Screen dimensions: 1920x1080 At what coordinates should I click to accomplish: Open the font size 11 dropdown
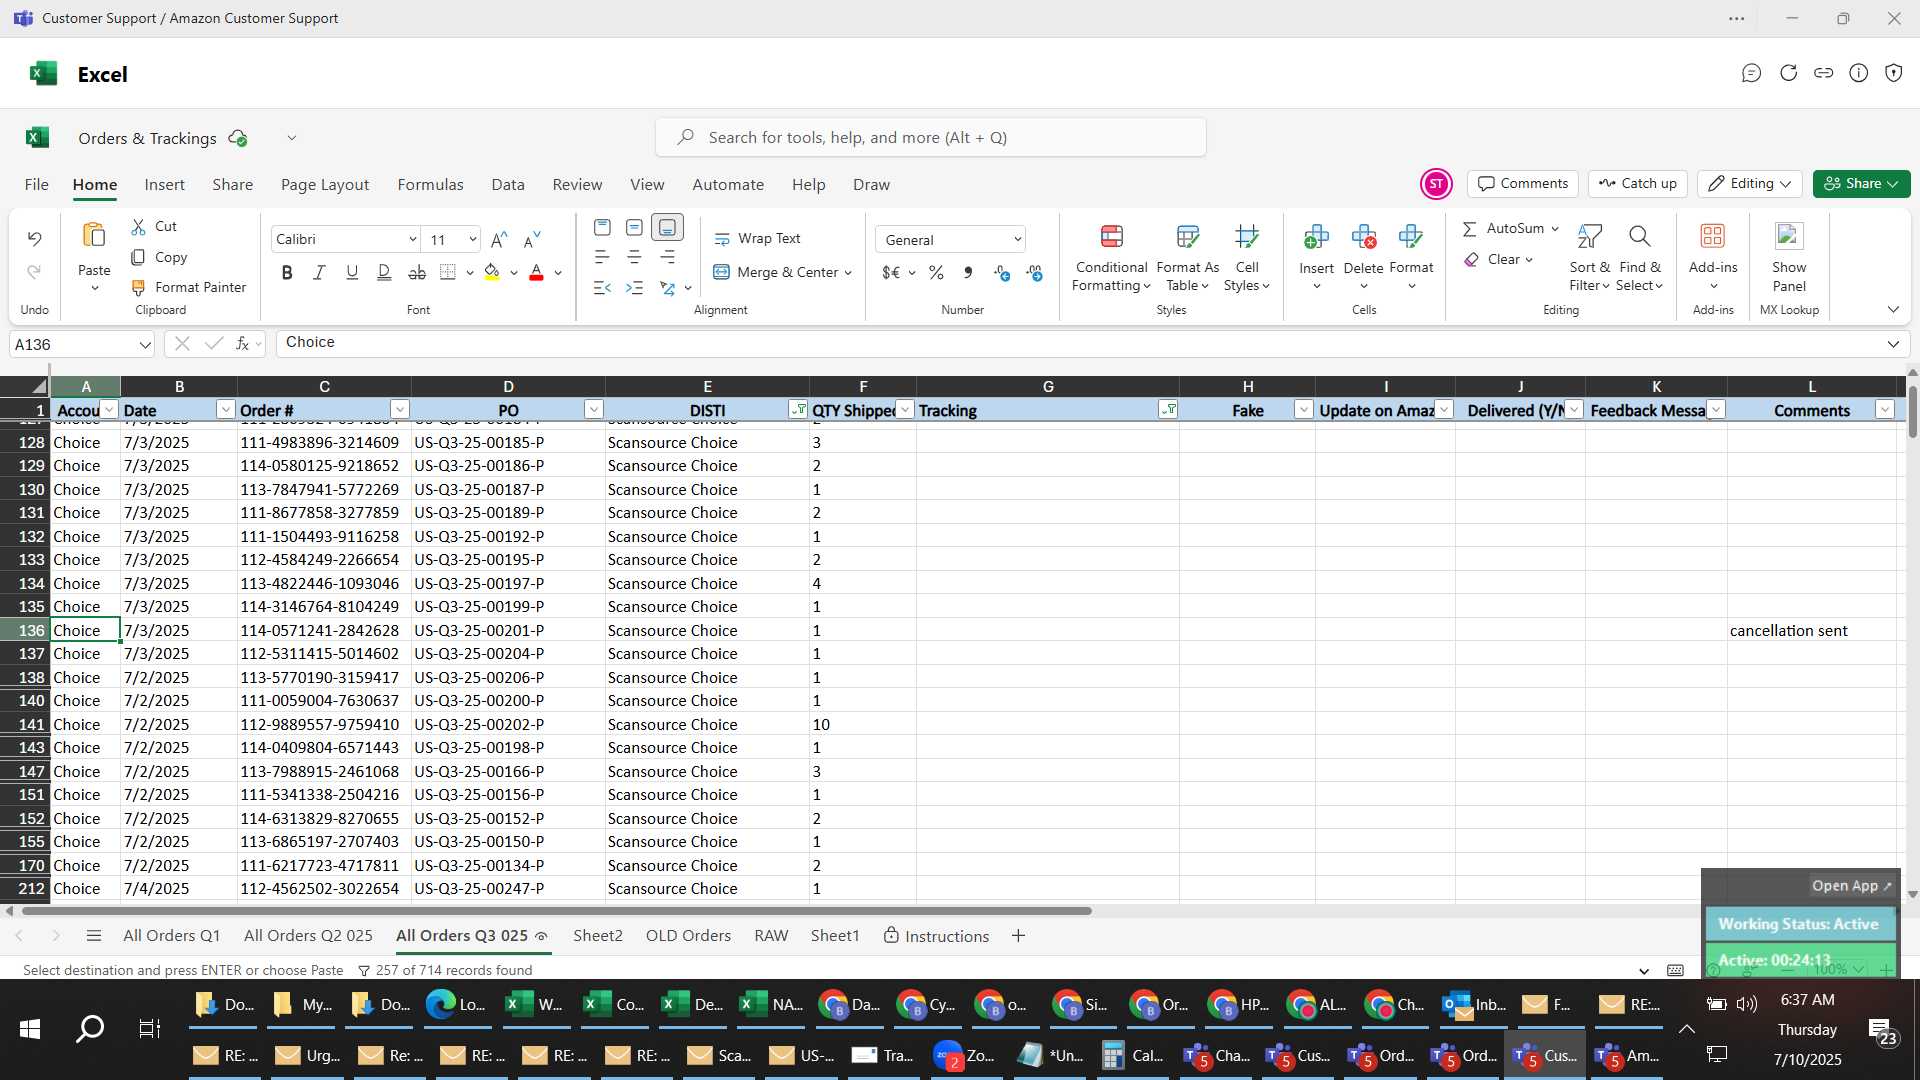pos(472,239)
